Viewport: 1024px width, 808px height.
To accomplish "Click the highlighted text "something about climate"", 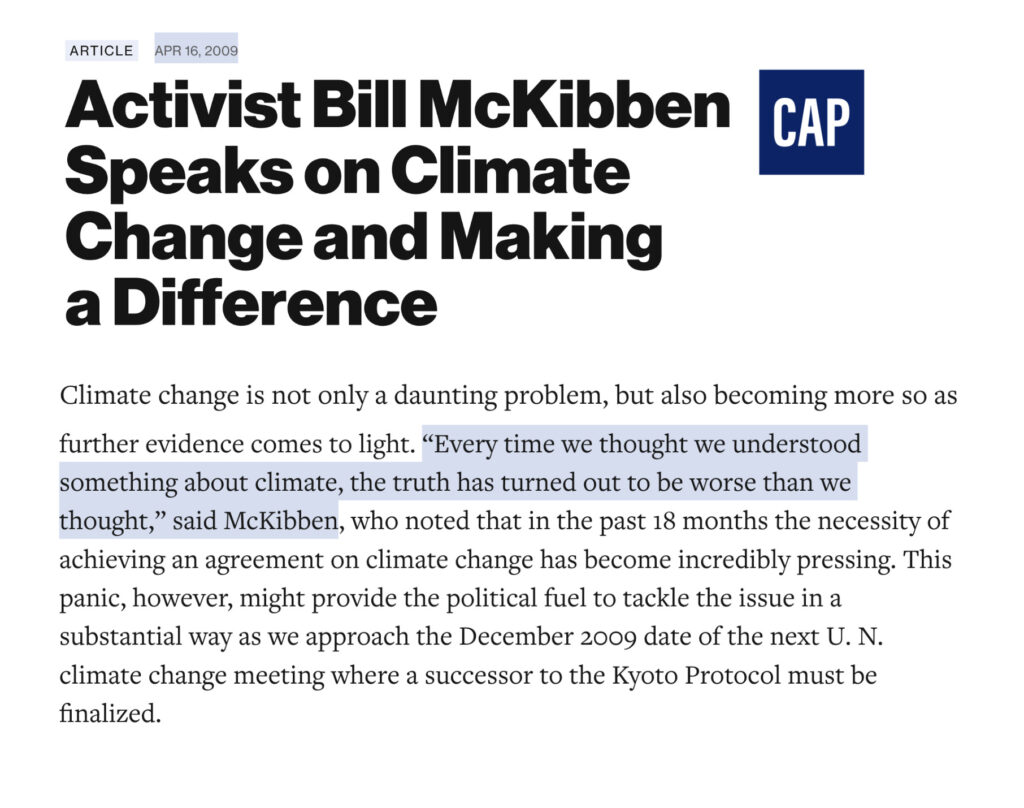I will coord(192,482).
